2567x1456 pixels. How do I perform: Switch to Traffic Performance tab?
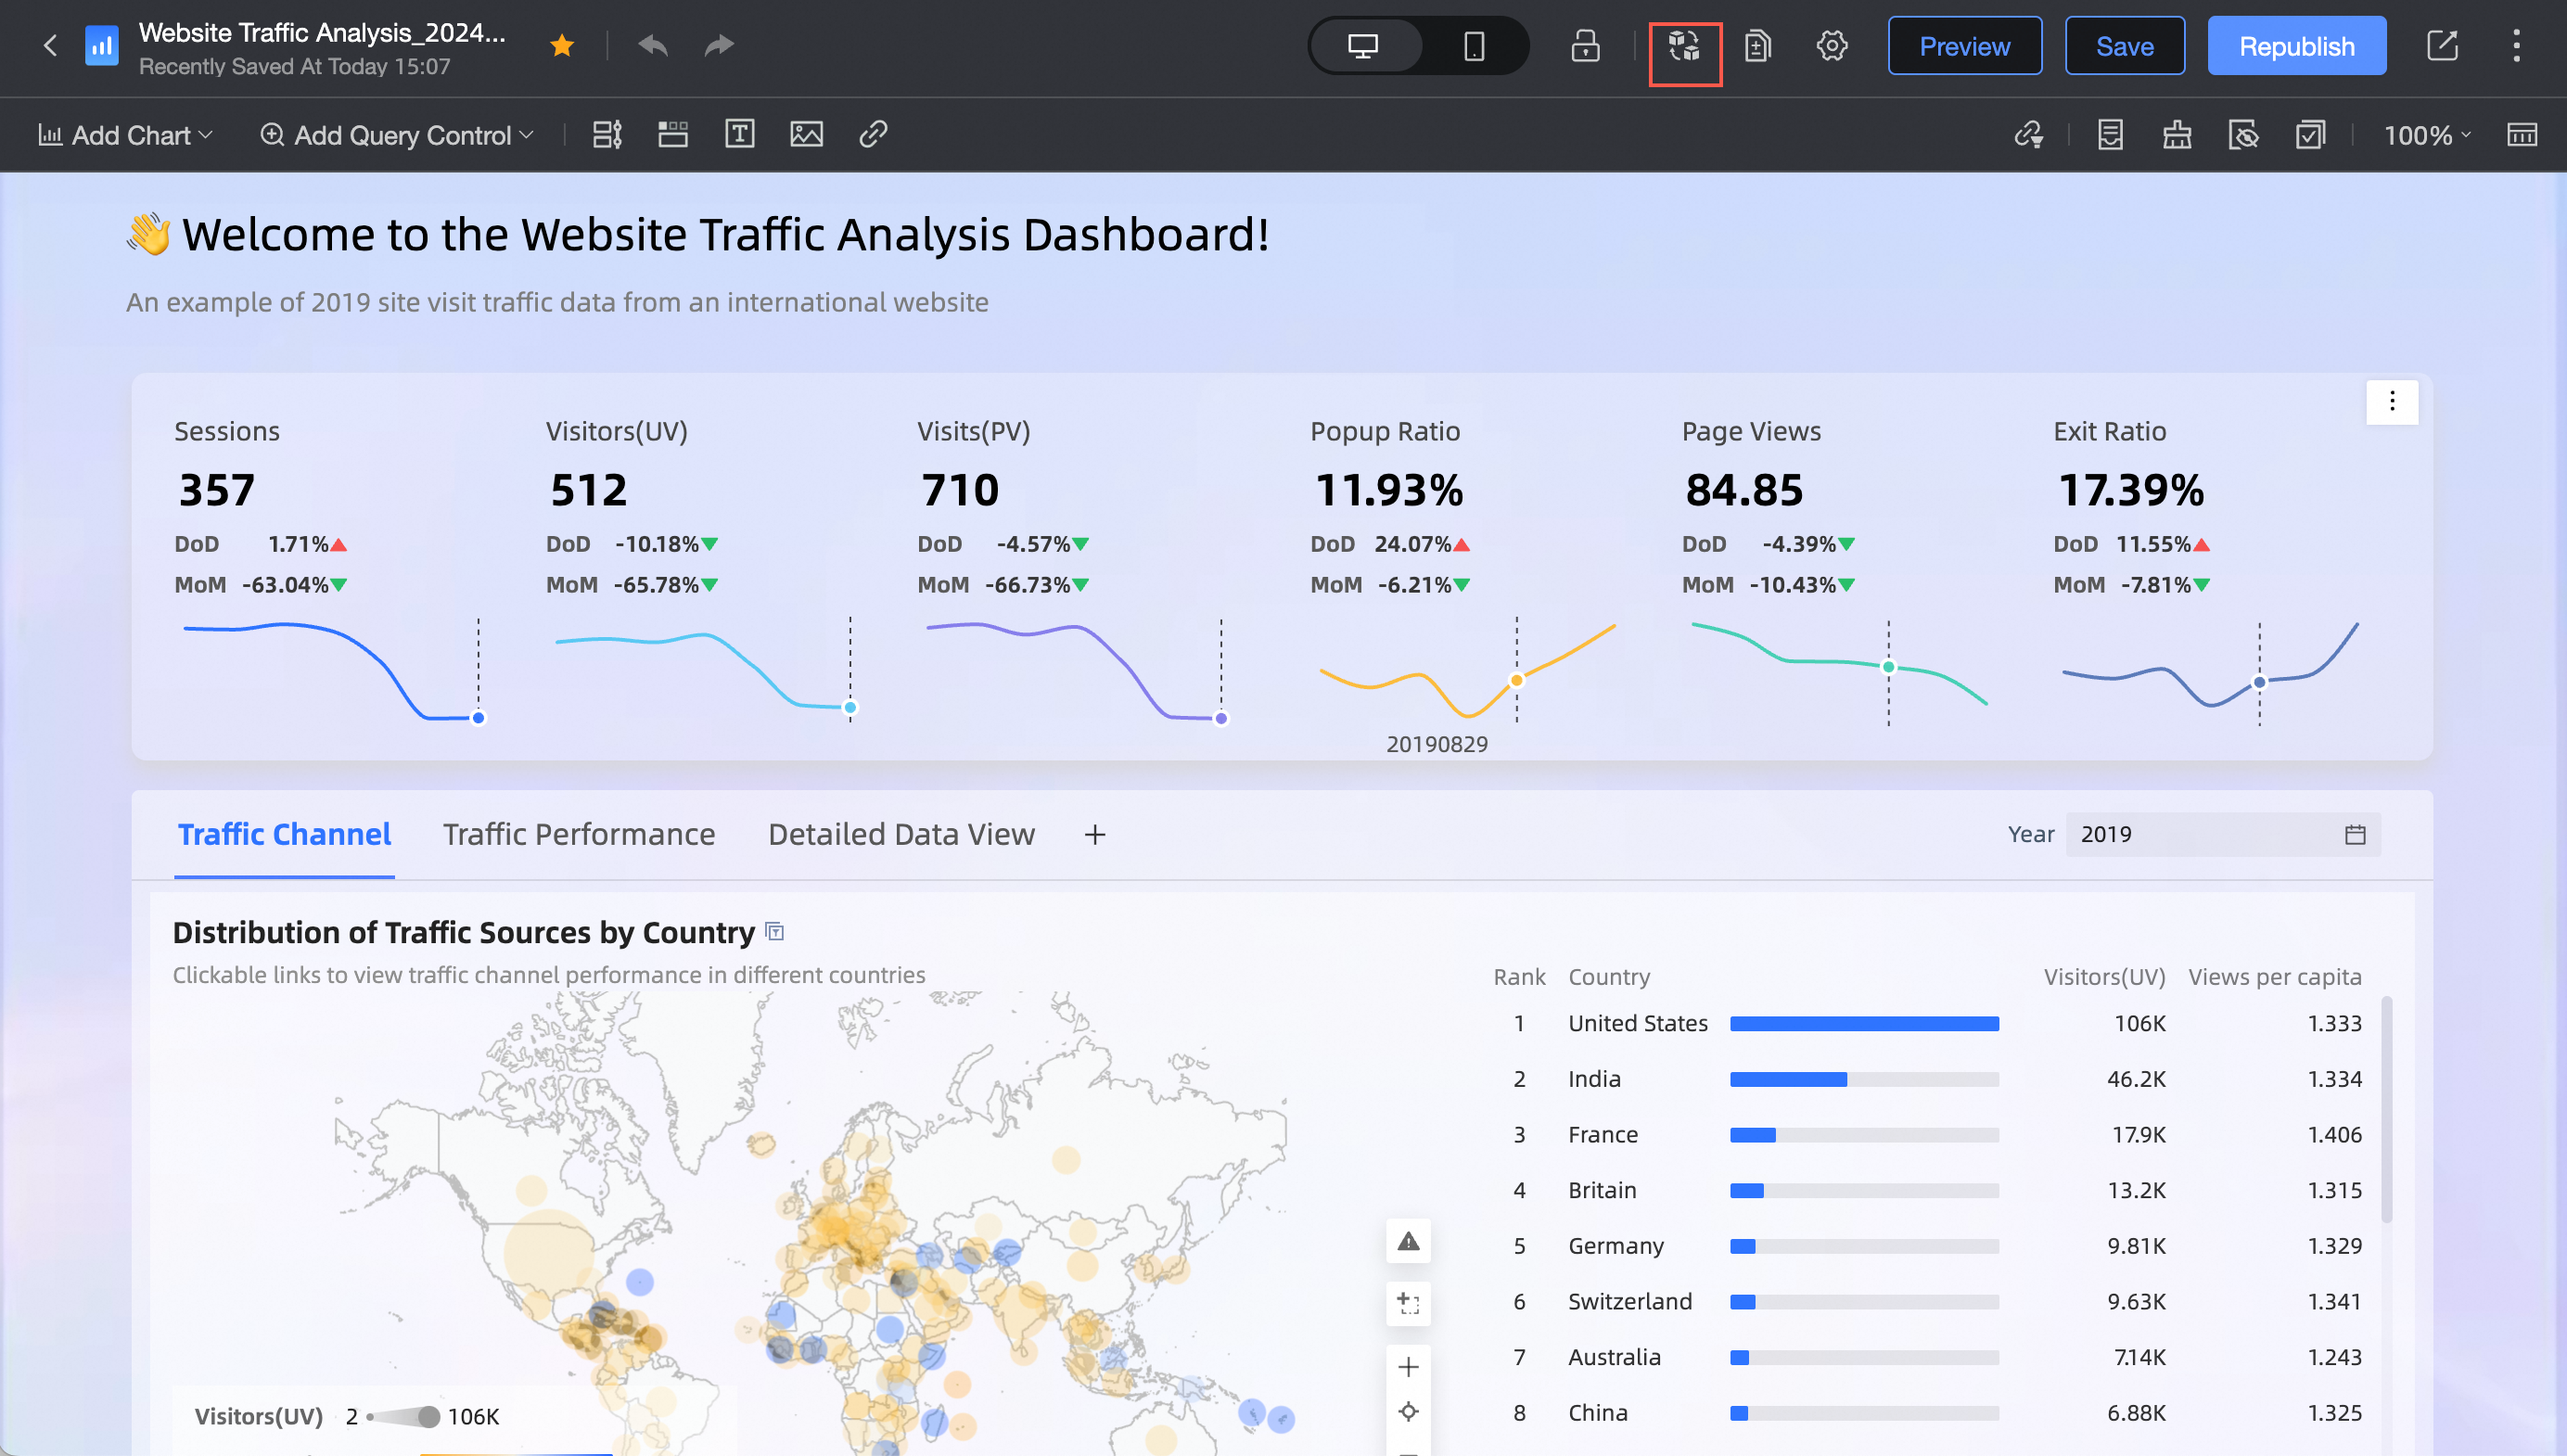579,834
